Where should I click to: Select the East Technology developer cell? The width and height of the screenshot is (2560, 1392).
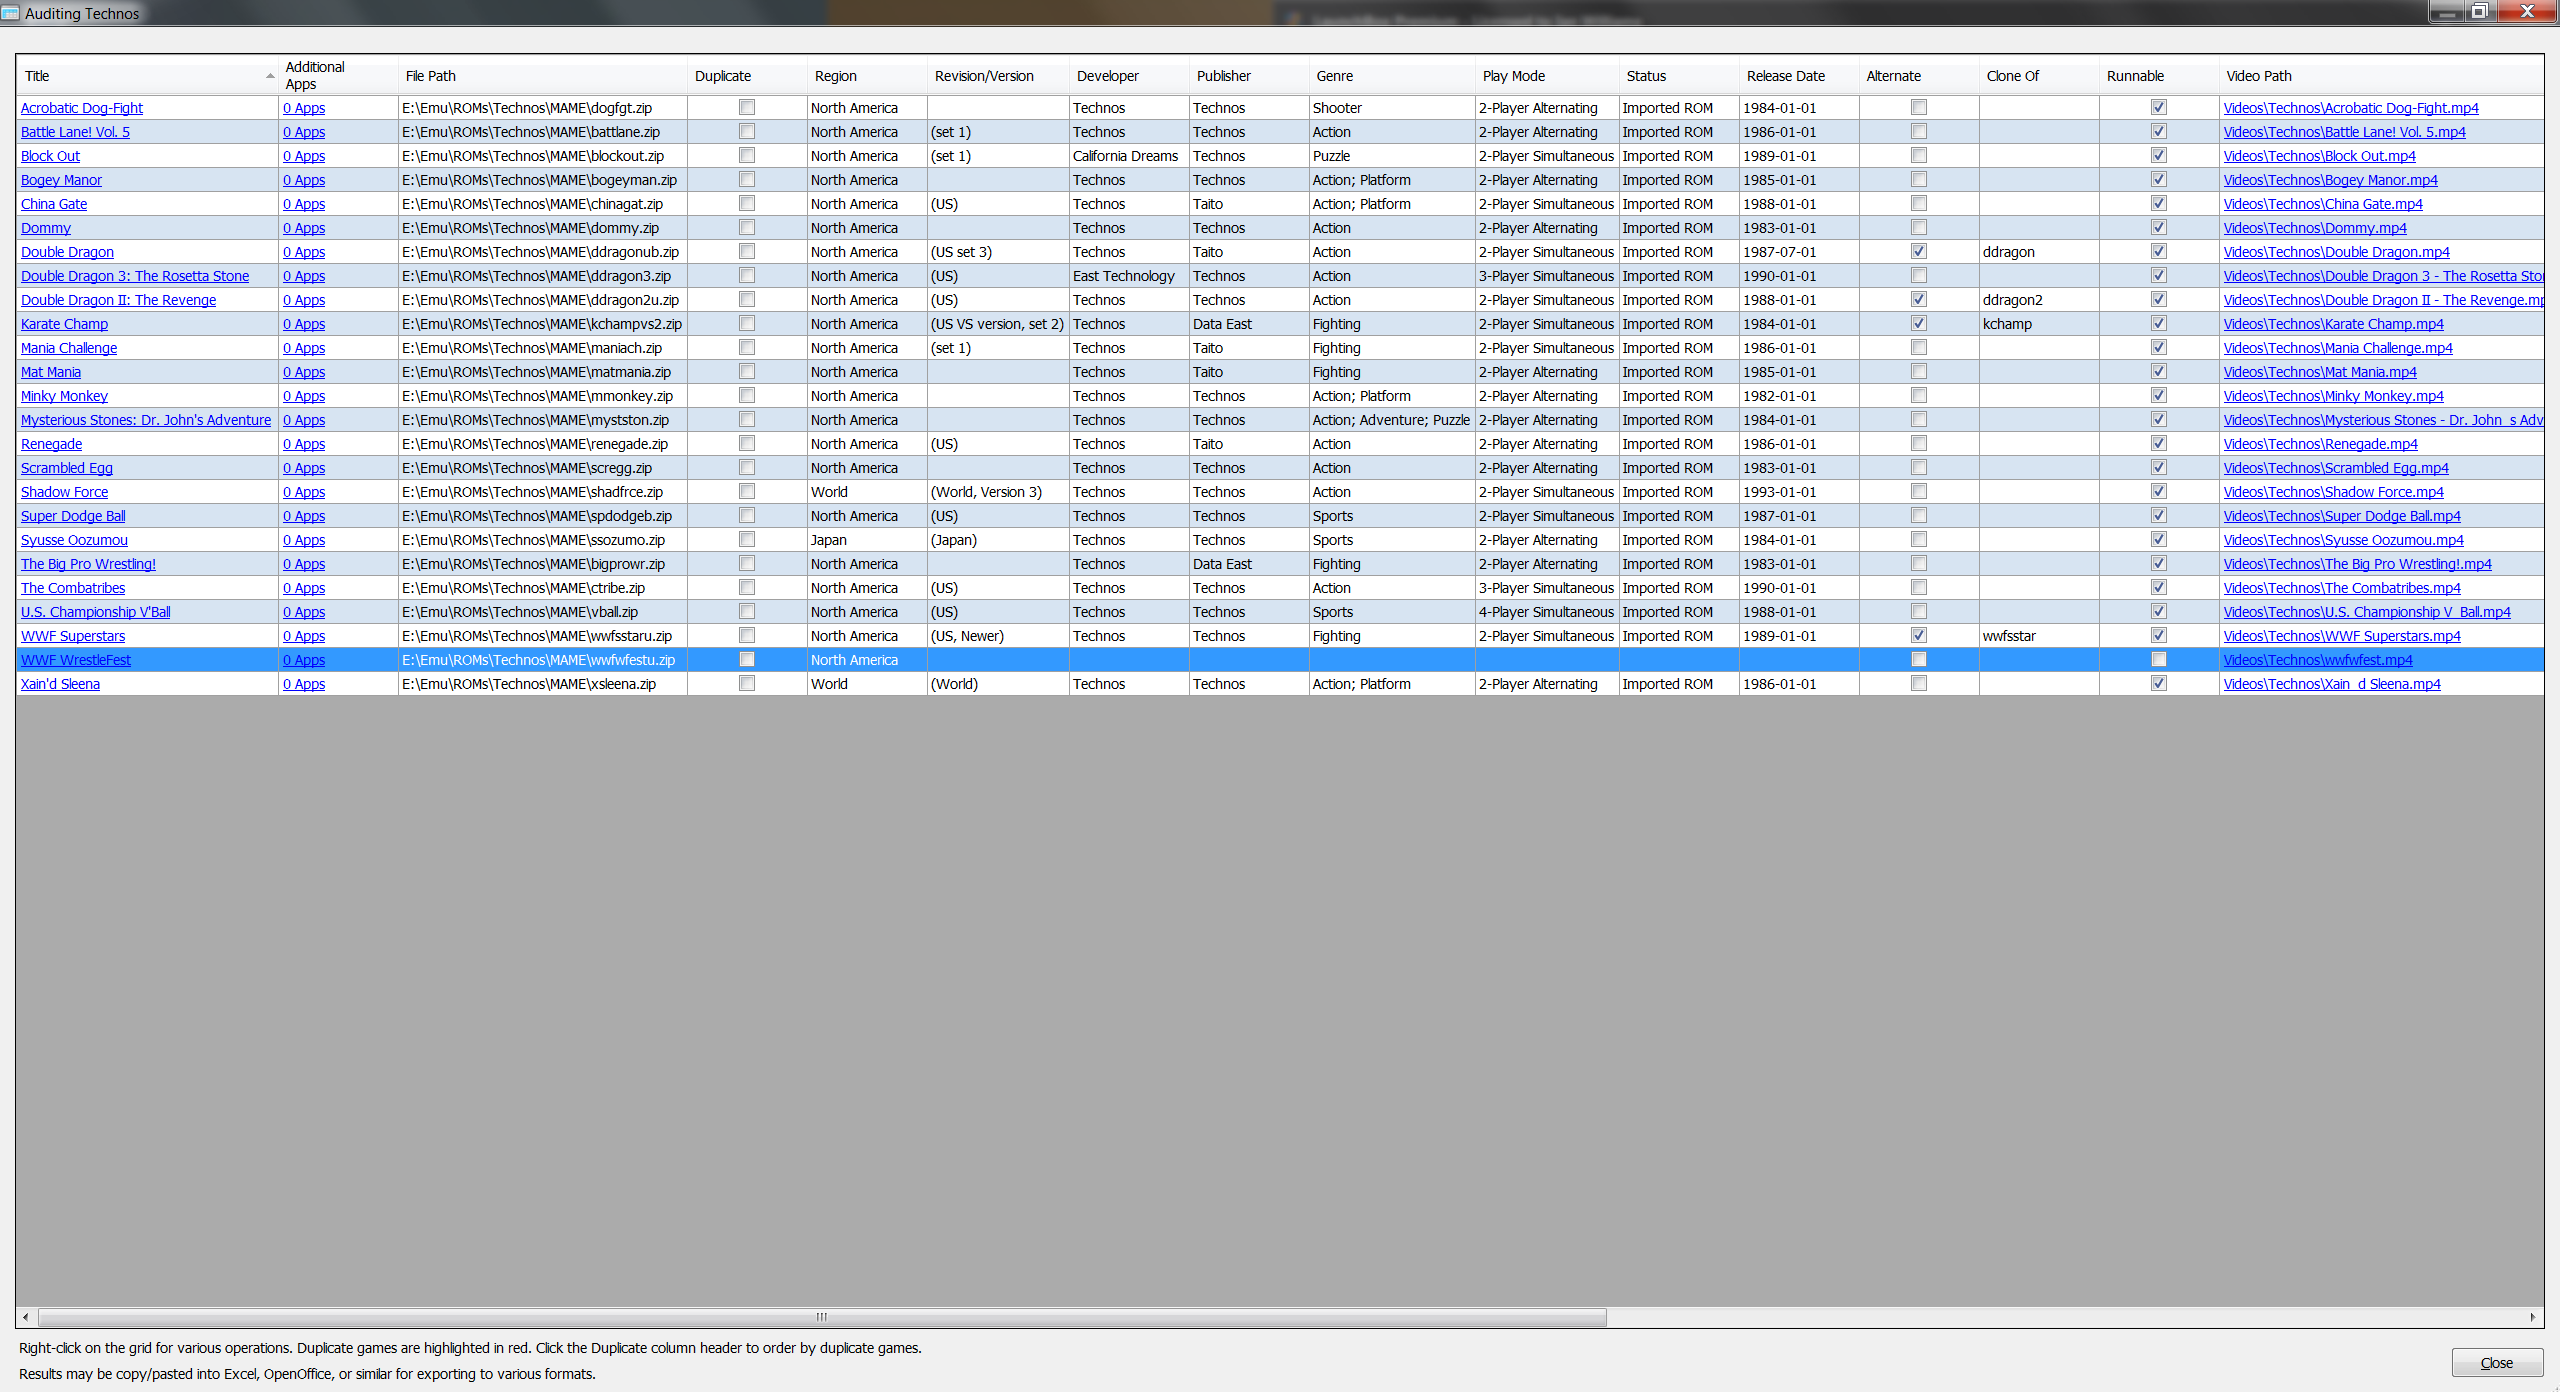(x=1129, y=276)
